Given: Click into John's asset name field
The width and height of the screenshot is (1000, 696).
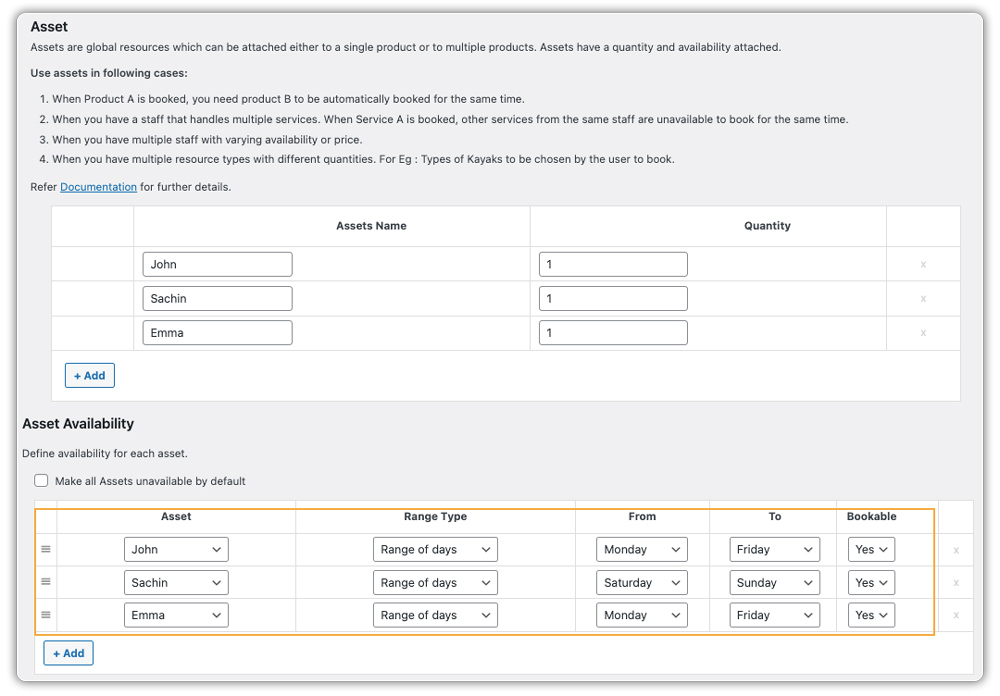Looking at the screenshot, I should (x=217, y=264).
